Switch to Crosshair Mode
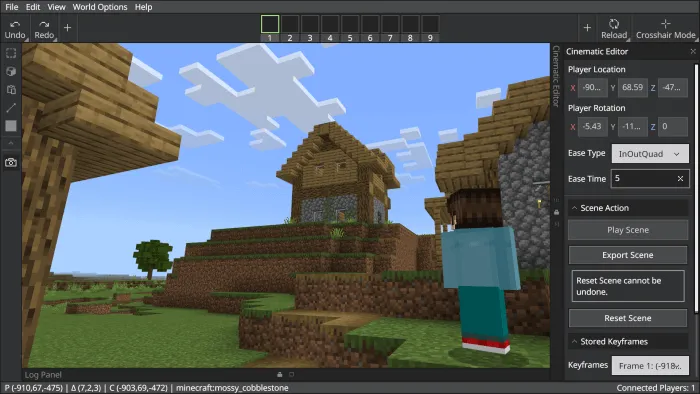Image resolution: width=700 pixels, height=394 pixels. coord(665,29)
